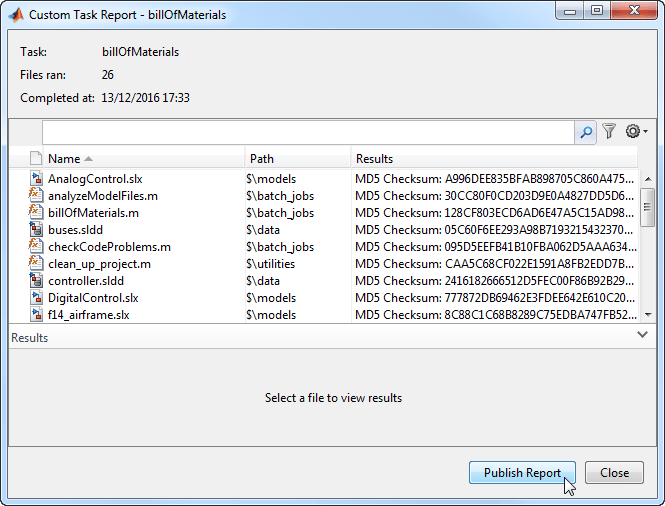Image resolution: width=665 pixels, height=506 pixels.
Task: Click the MD5 checksum starting A996DEE835
Action: point(495,179)
